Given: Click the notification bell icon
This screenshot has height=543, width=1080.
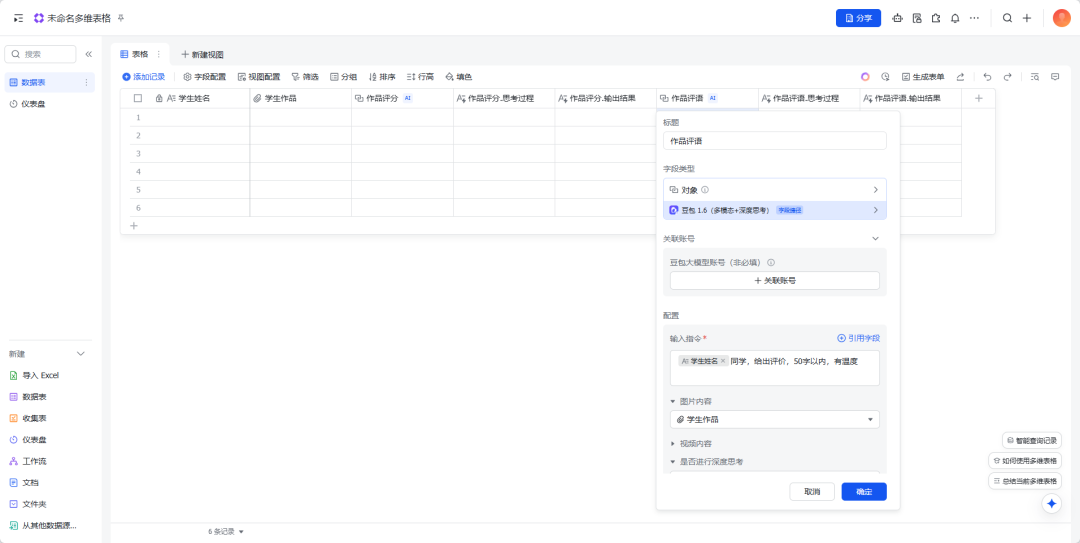Looking at the screenshot, I should (955, 18).
